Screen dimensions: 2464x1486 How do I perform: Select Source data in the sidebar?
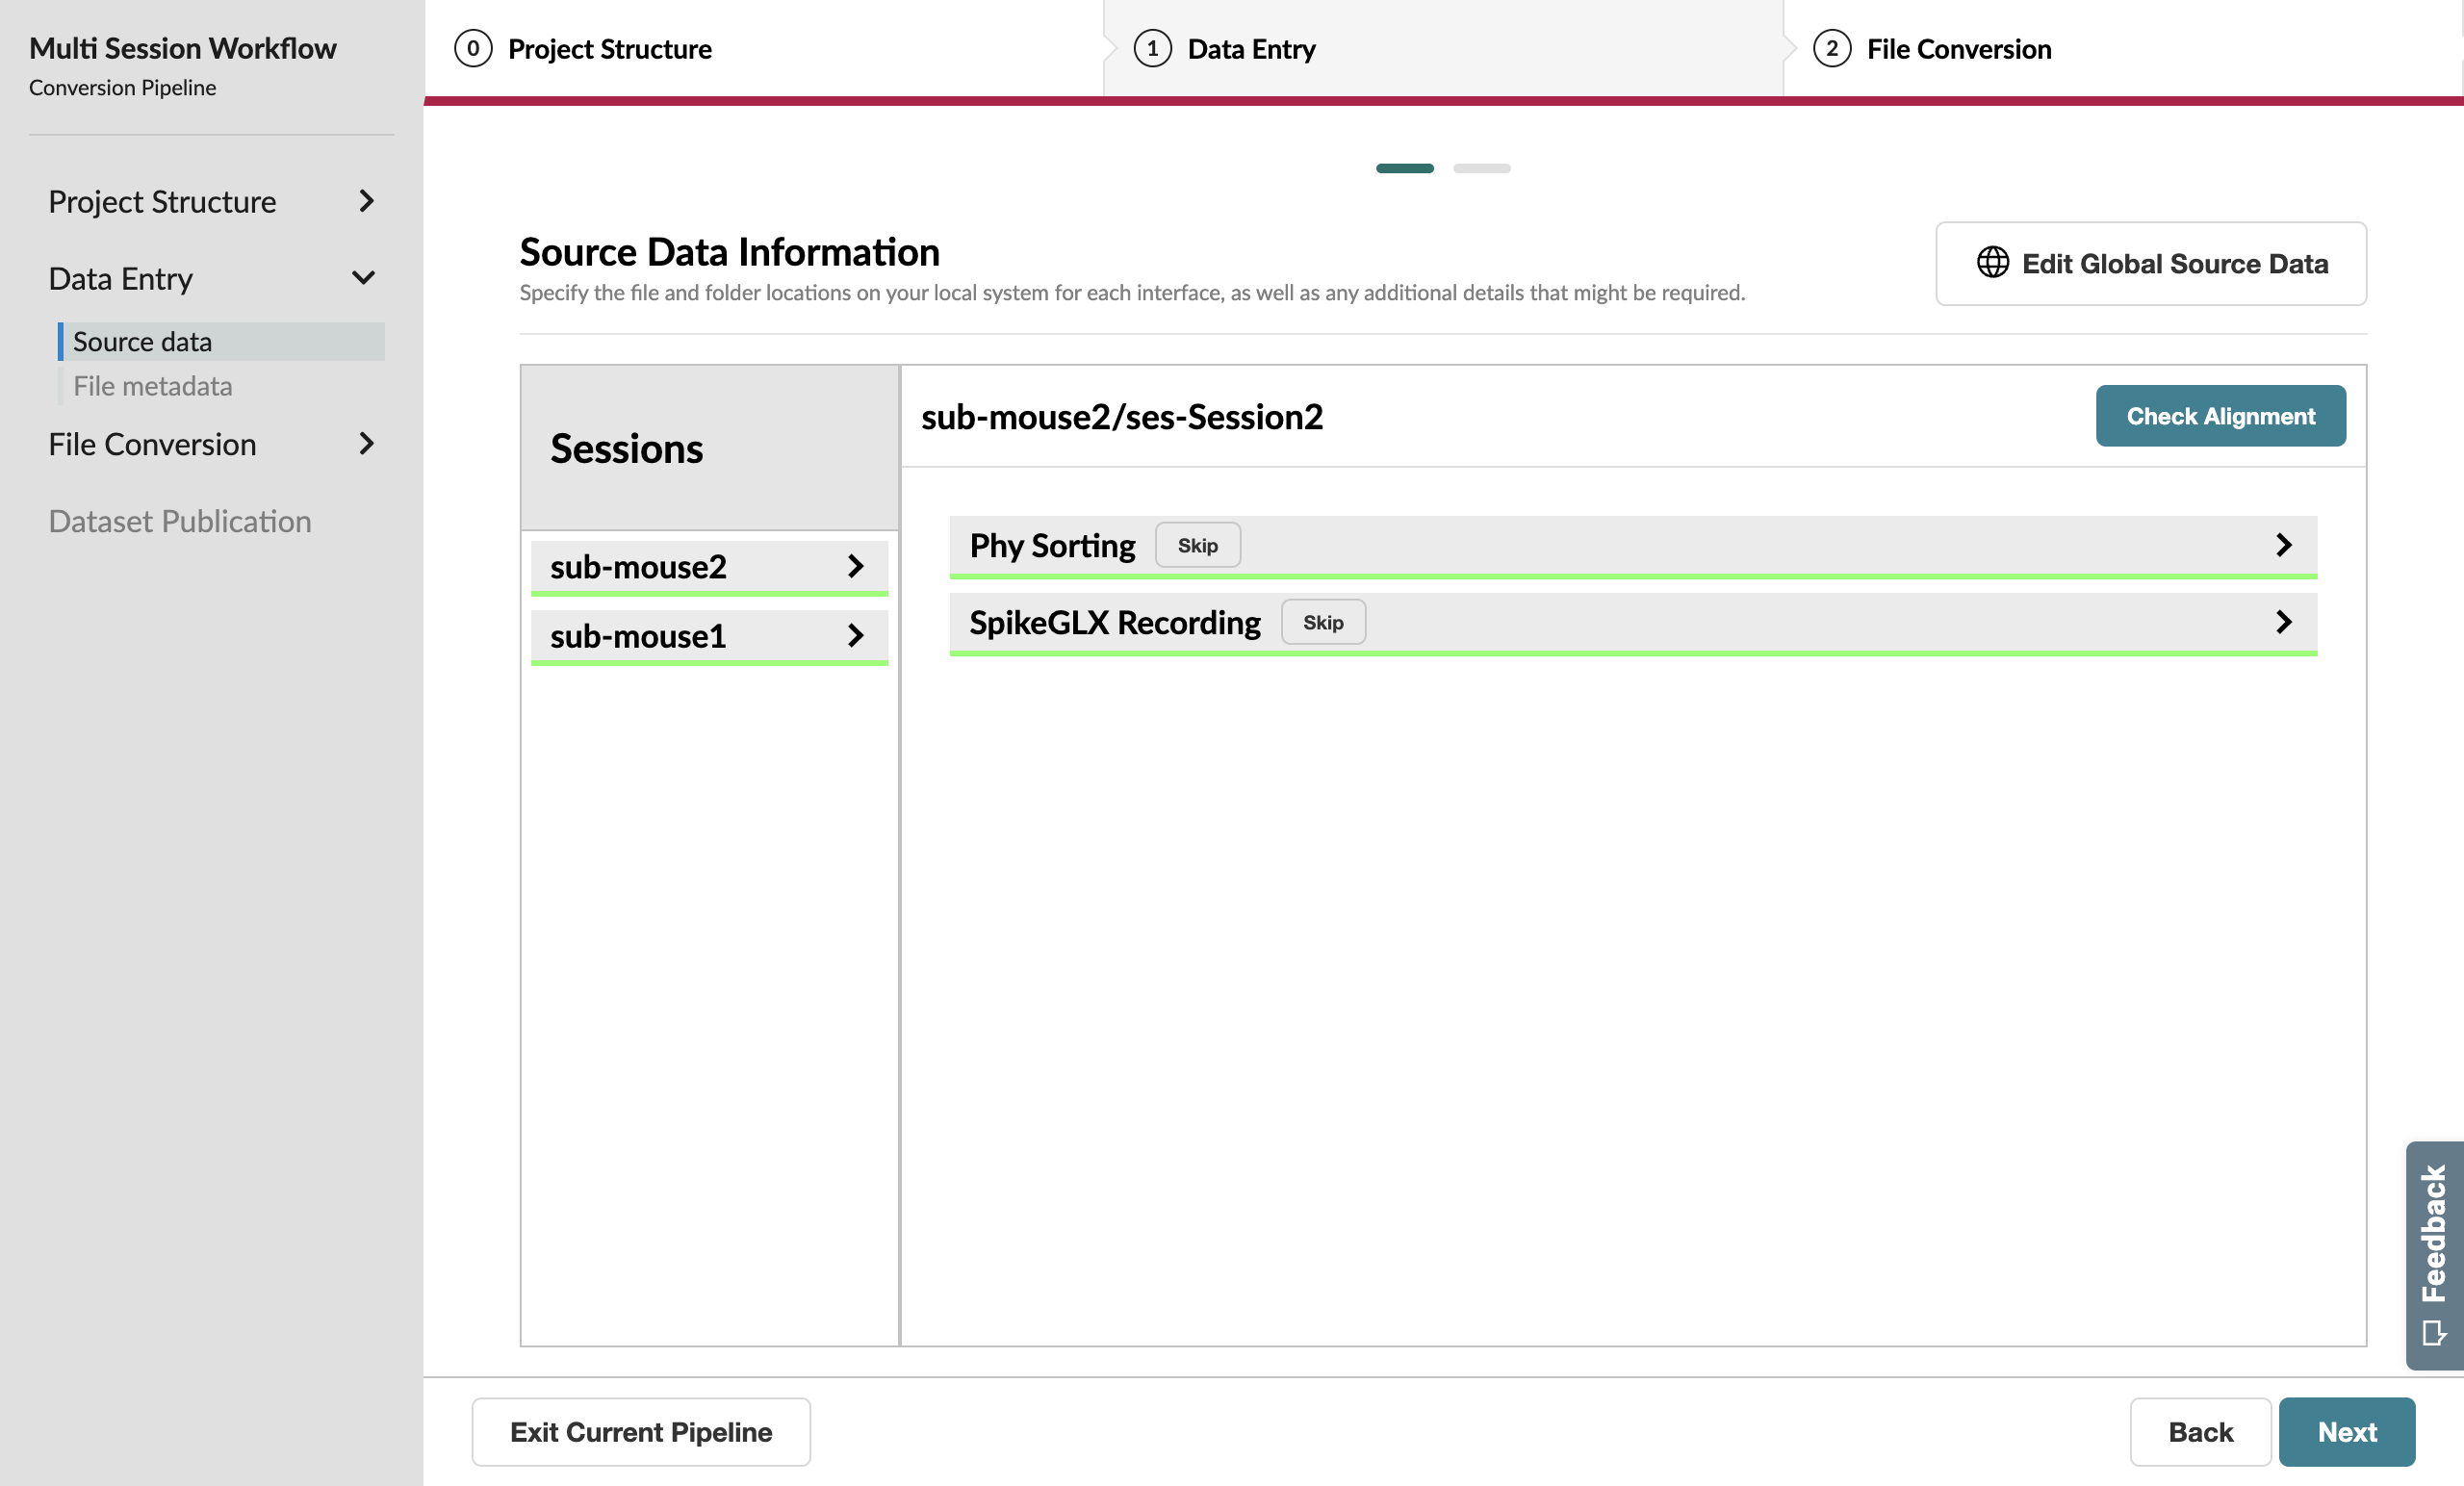pos(221,341)
